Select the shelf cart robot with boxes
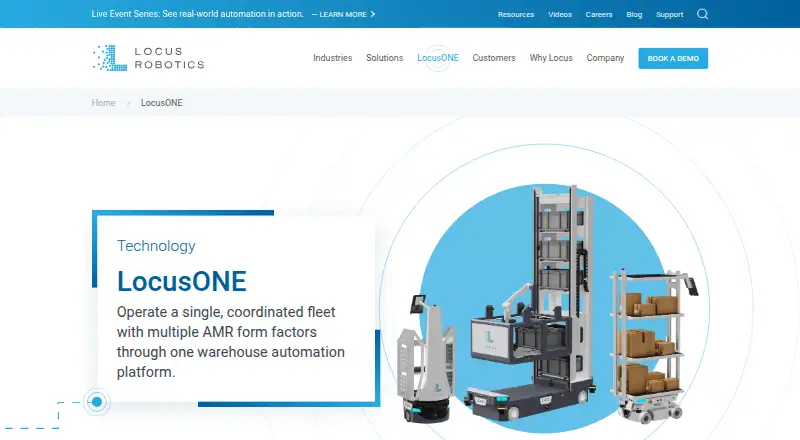800x440 pixels. (654, 346)
